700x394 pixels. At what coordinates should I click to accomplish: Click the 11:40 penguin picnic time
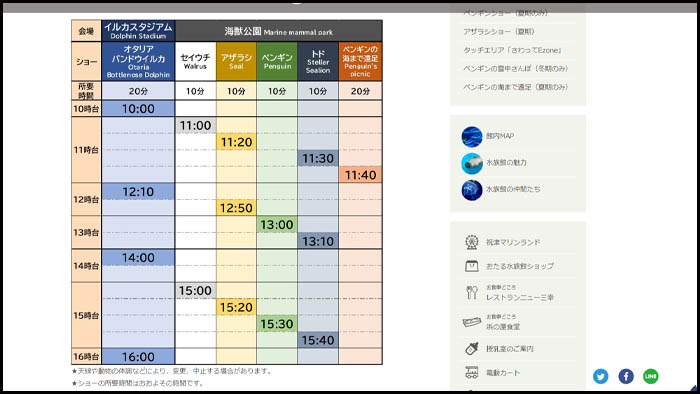pos(360,175)
